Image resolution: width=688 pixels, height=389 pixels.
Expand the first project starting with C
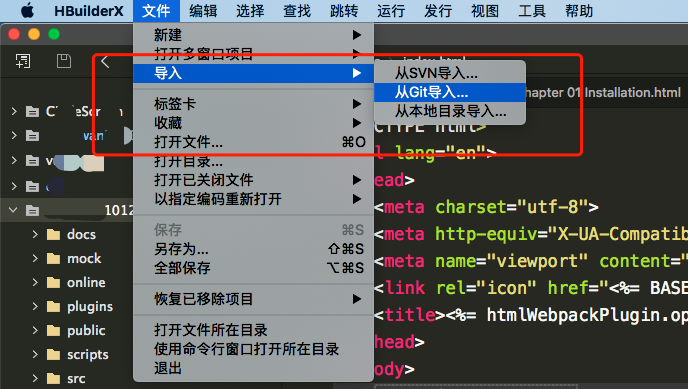(14, 111)
